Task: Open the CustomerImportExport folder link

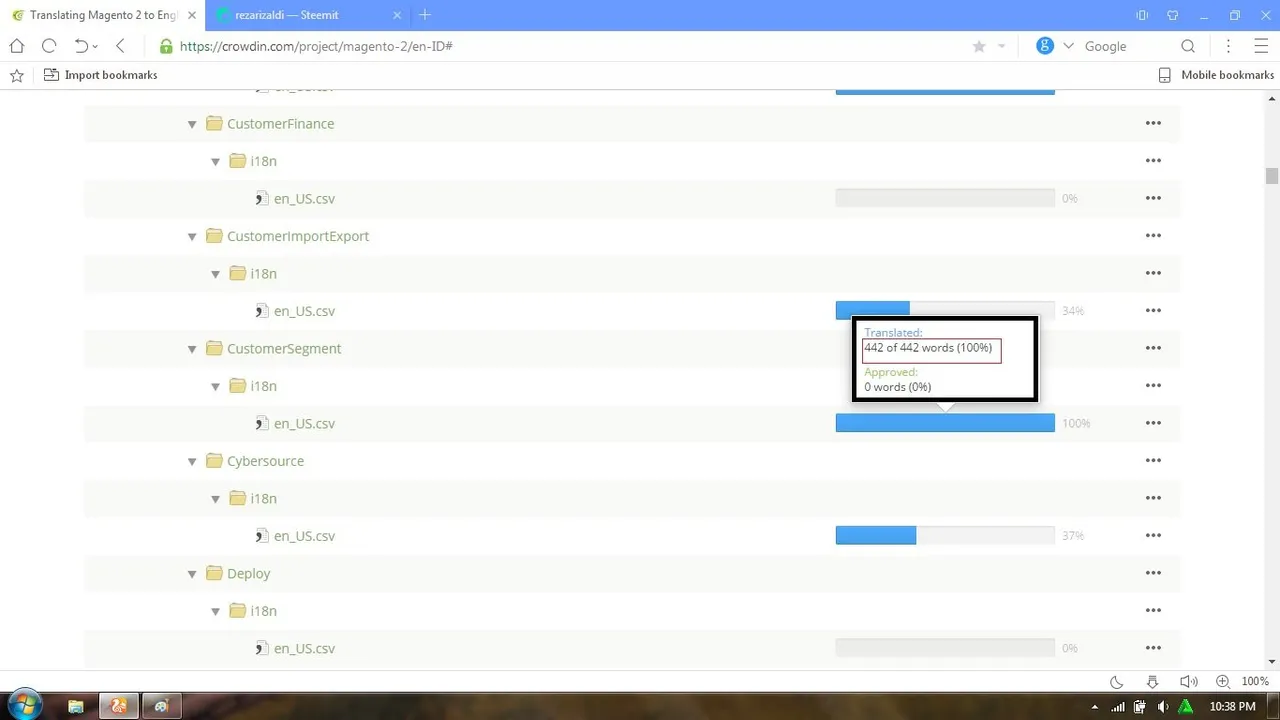Action: click(x=298, y=236)
